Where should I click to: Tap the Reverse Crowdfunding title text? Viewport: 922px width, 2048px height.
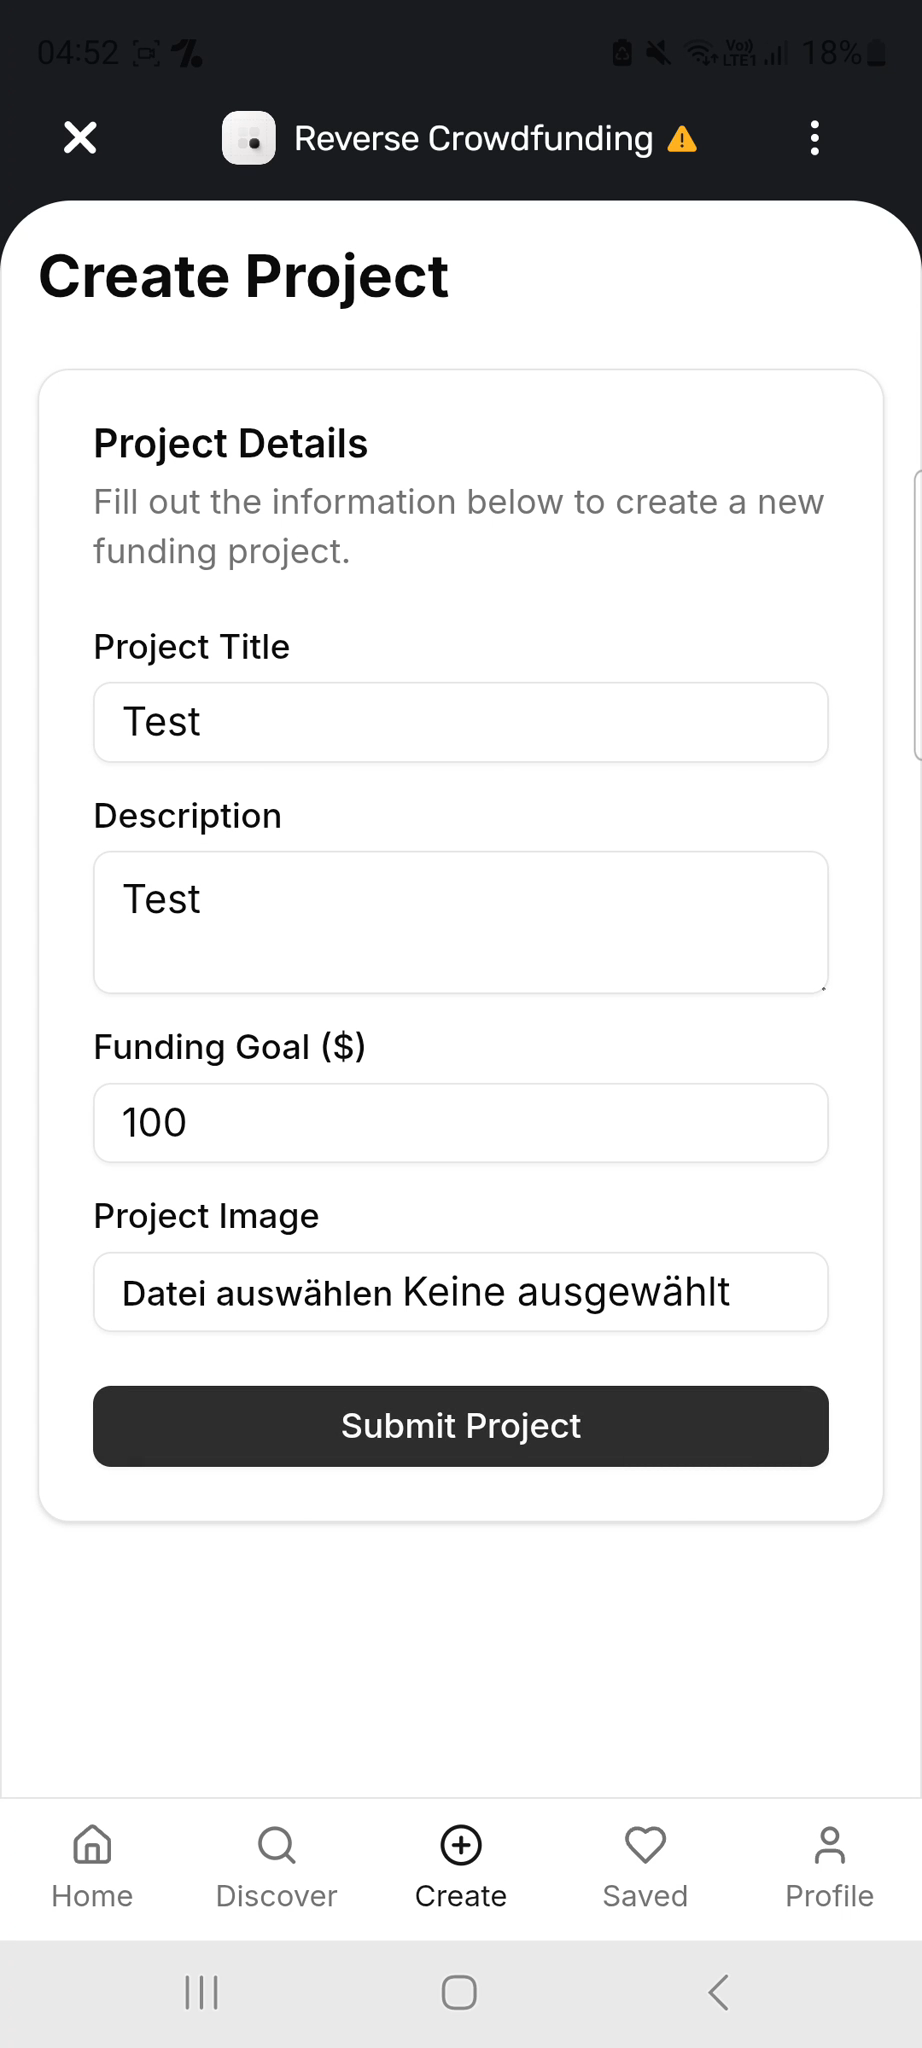pyautogui.click(x=473, y=138)
